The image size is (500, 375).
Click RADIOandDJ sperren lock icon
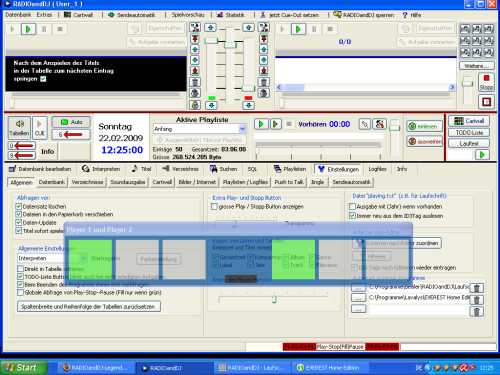point(337,15)
